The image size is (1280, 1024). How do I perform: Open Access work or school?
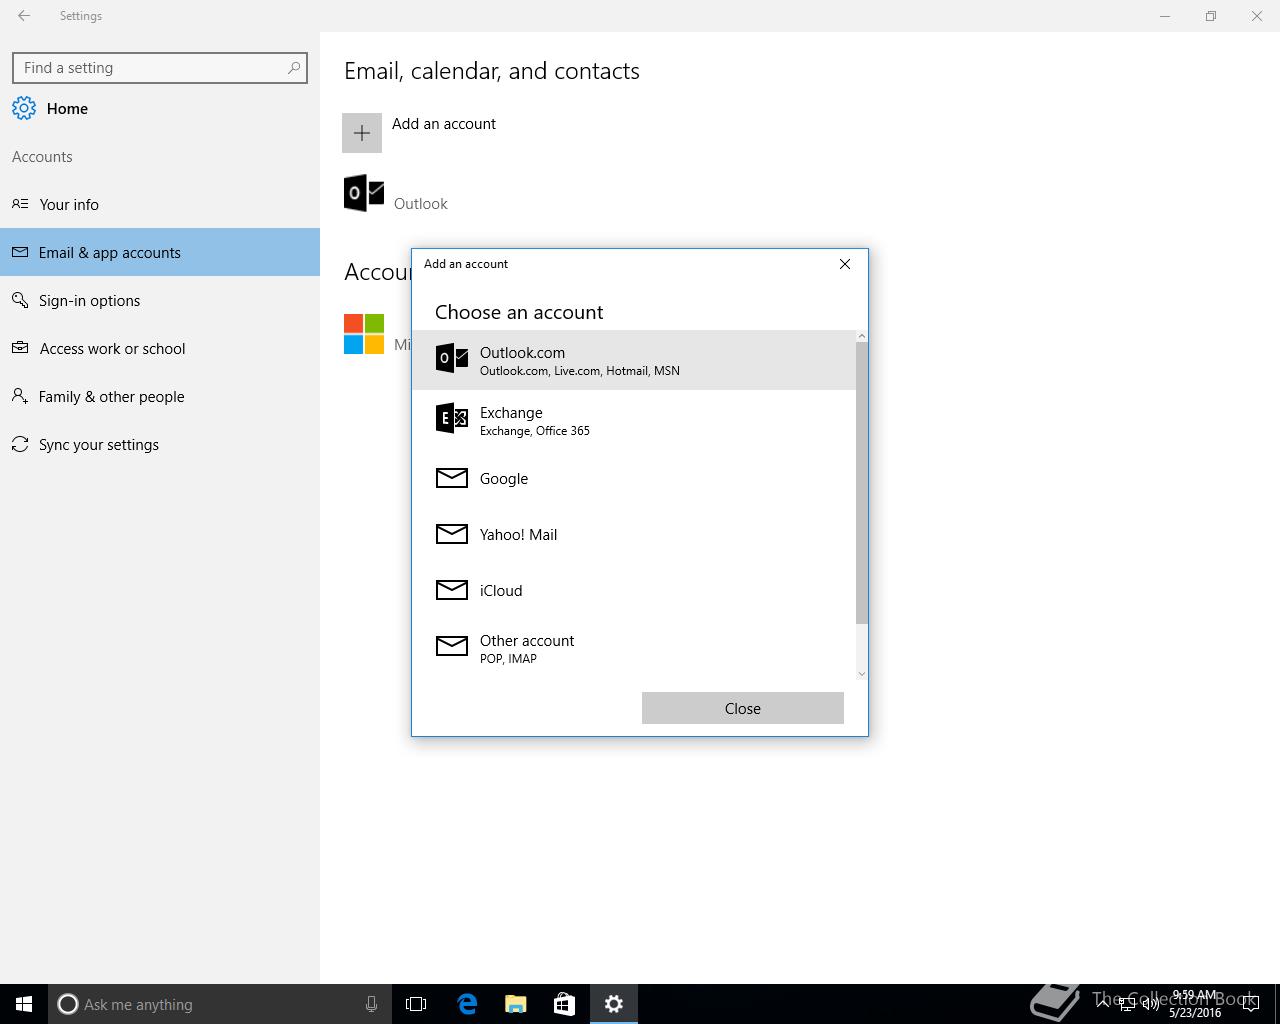tap(160, 348)
